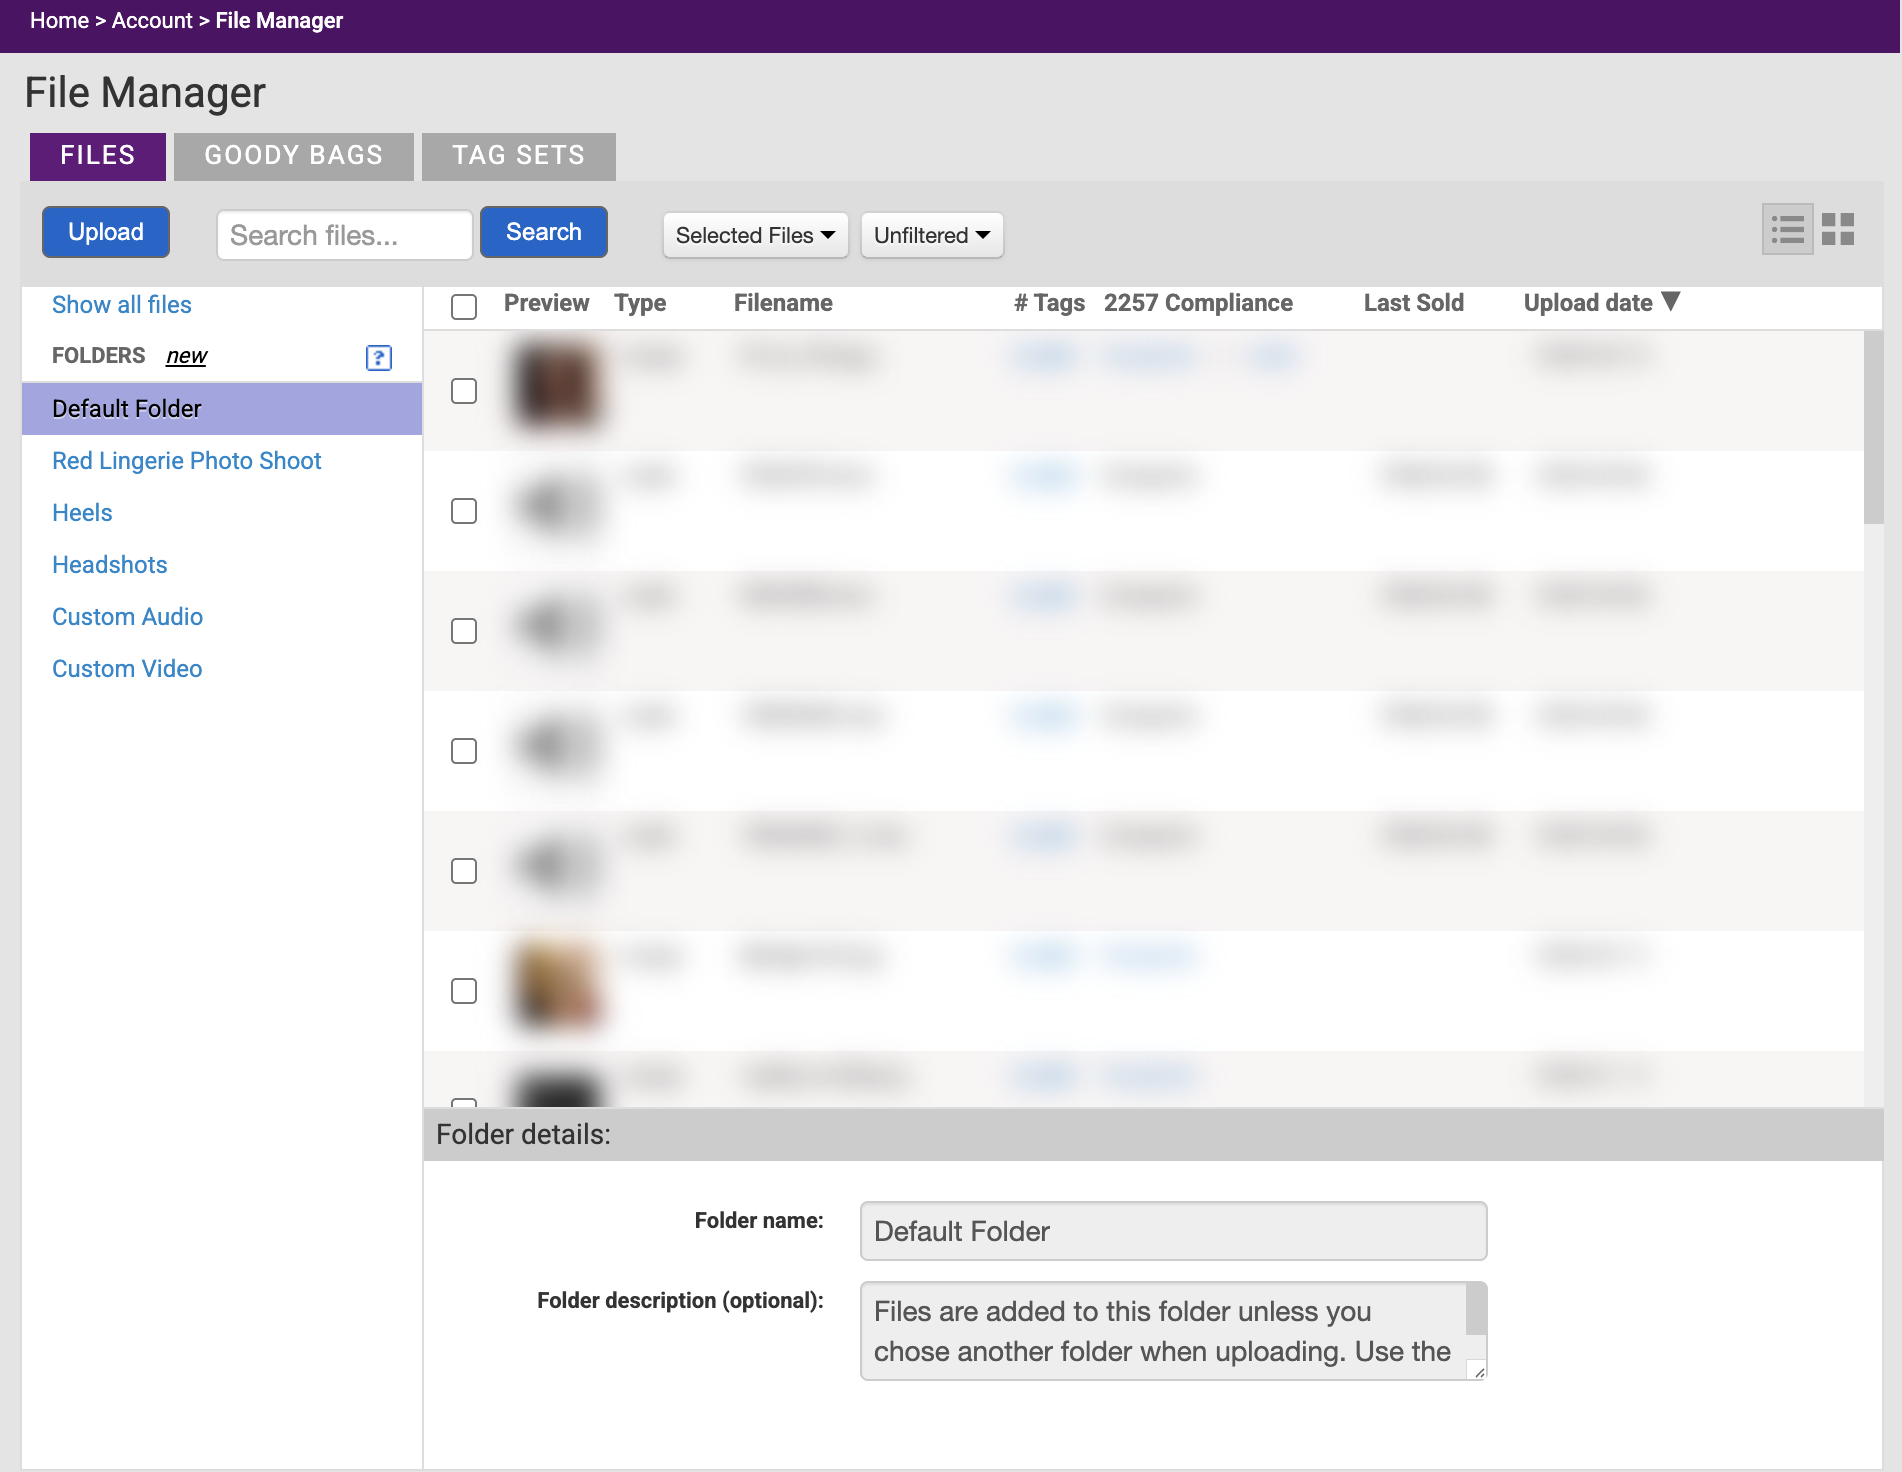1902x1472 pixels.
Task: Select Default Folder in sidebar
Action: pos(222,409)
